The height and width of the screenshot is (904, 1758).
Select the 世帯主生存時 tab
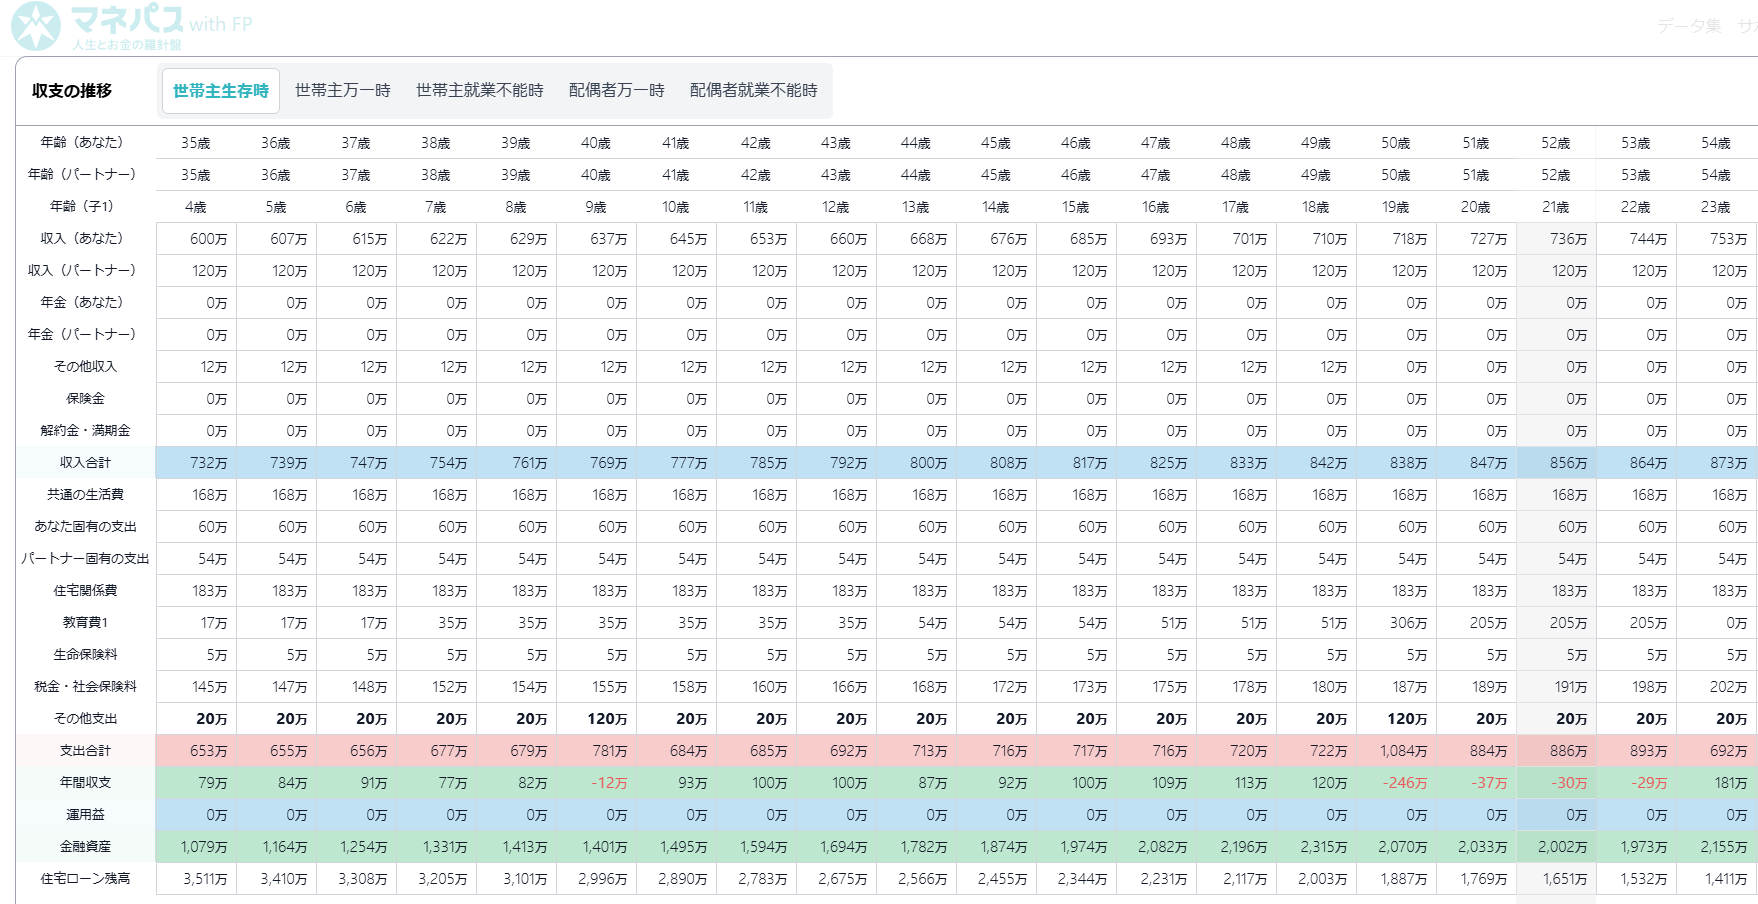point(221,91)
